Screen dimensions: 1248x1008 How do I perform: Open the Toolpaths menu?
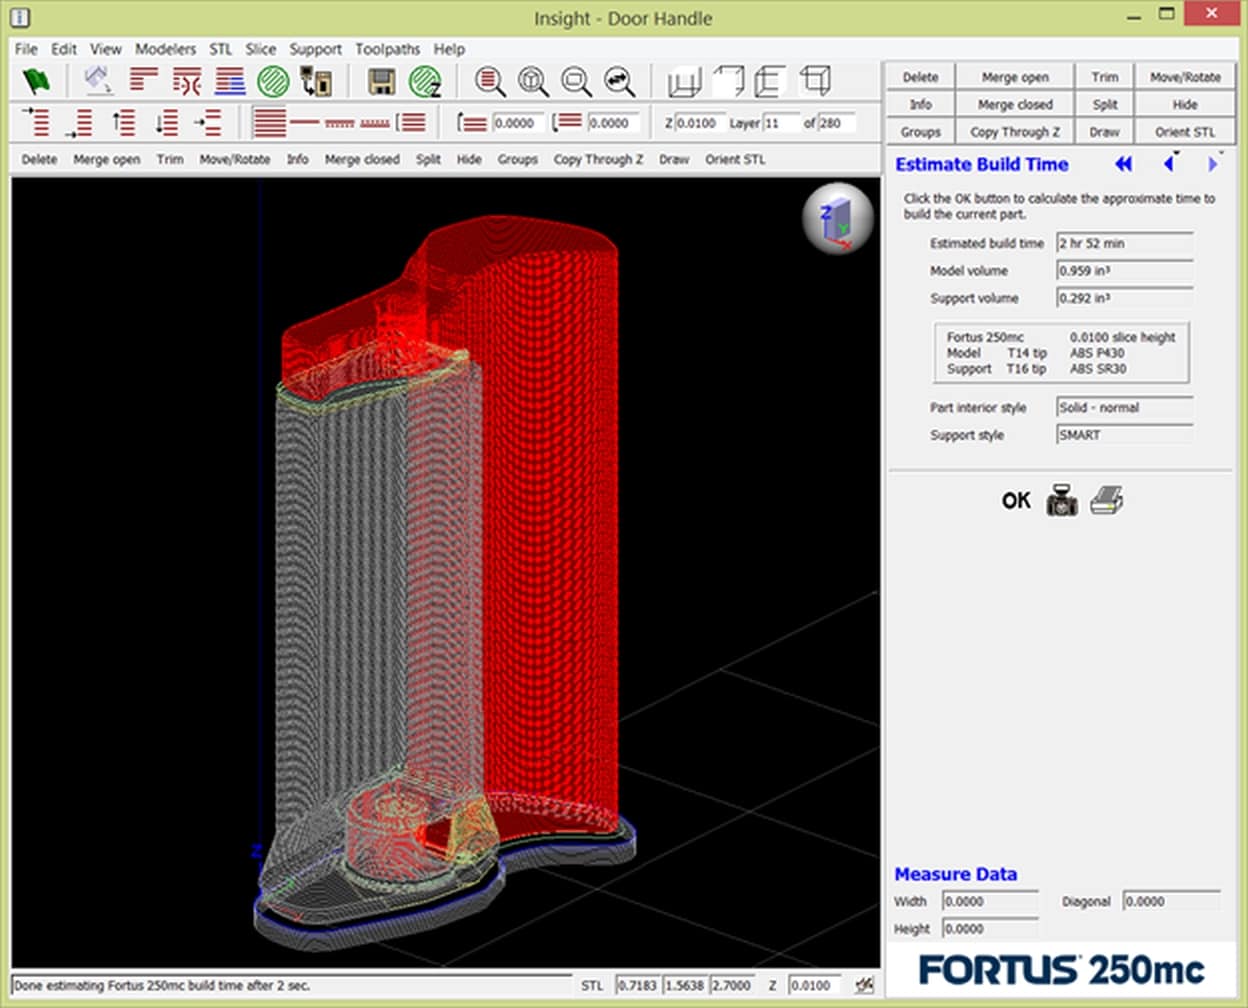pos(387,49)
